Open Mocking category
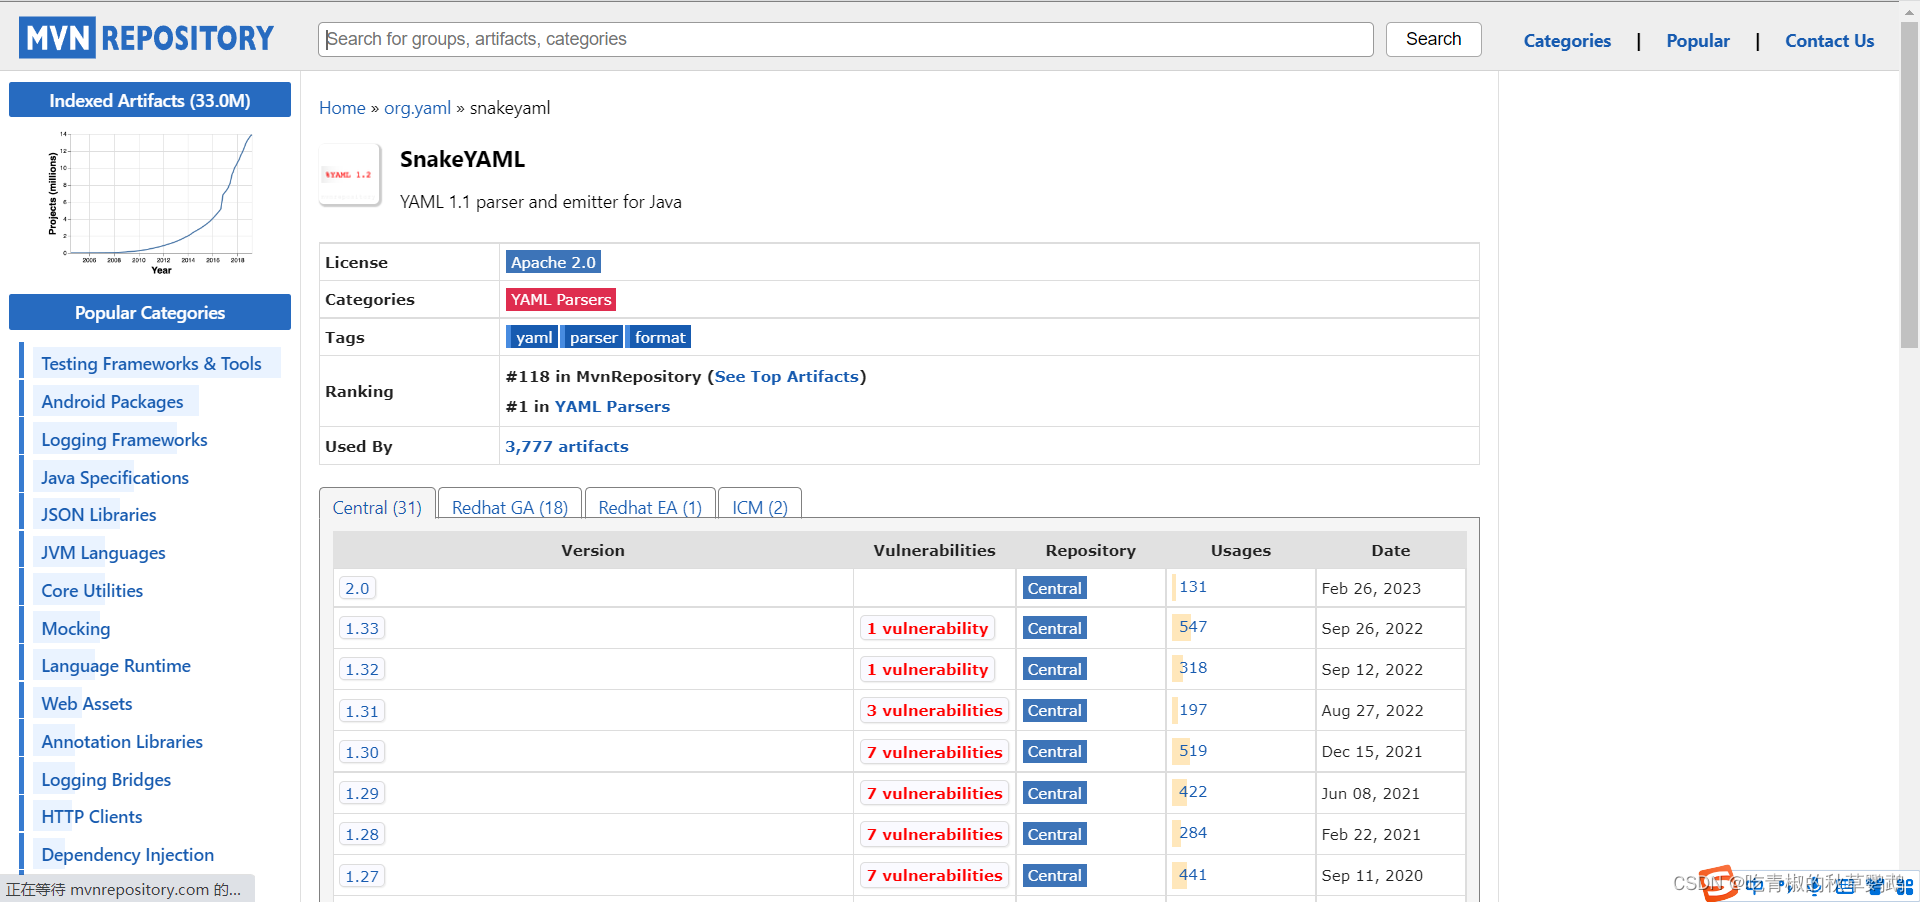 pyautogui.click(x=76, y=629)
